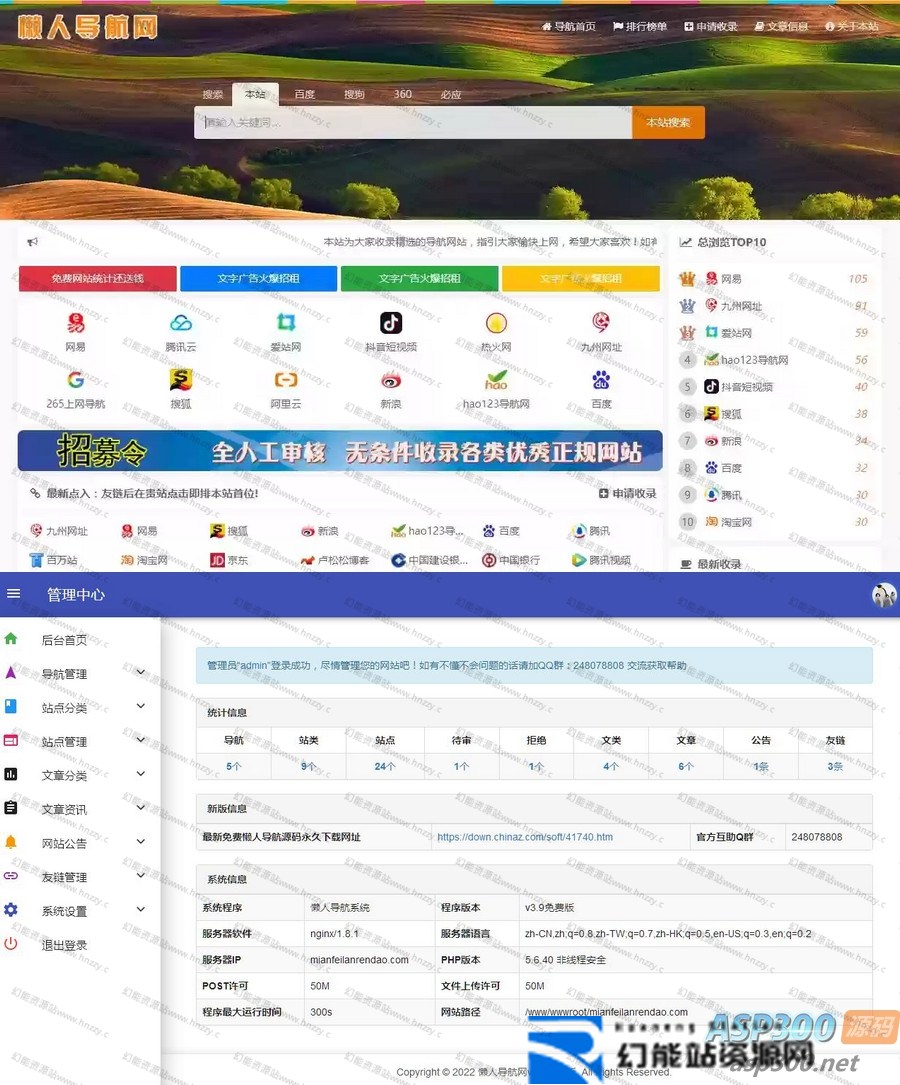Open the 腾讯云 site icon

[x=181, y=322]
